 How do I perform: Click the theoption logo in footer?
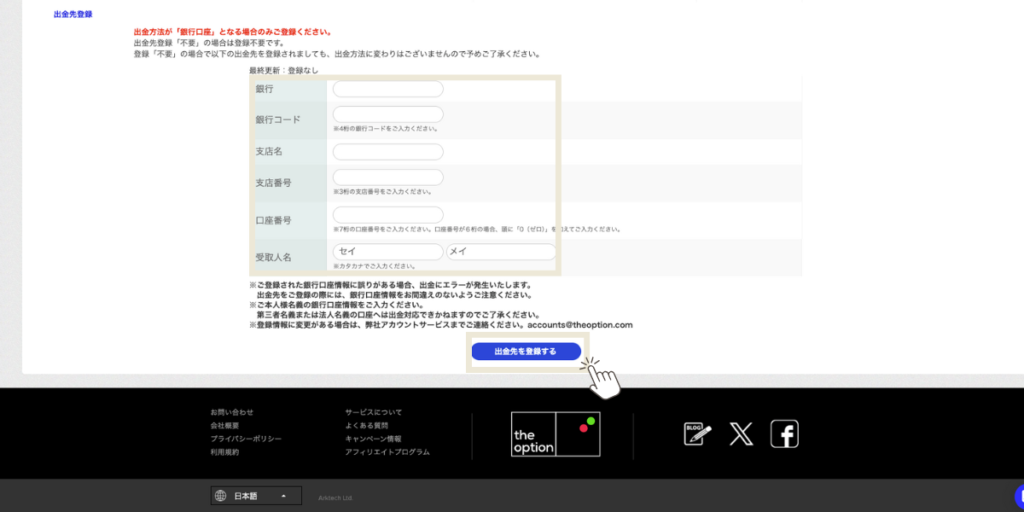pos(555,434)
